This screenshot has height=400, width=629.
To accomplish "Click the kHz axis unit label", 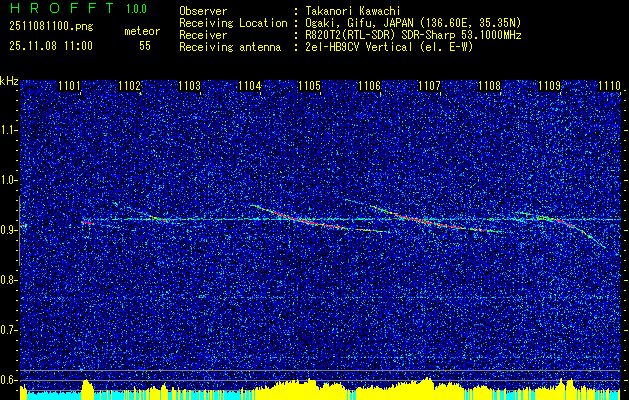I will [9, 80].
